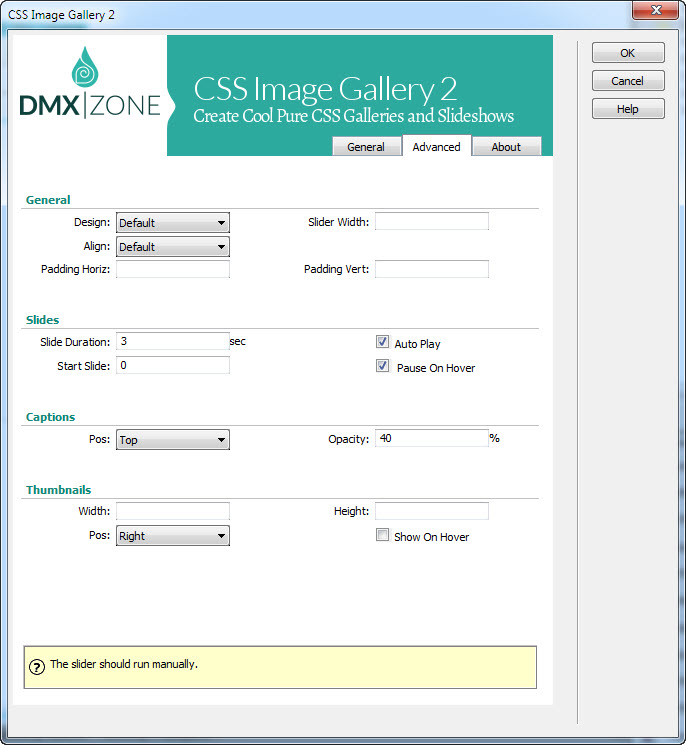The width and height of the screenshot is (686, 745).
Task: Disable the Auto Play checkbox
Action: point(382,342)
